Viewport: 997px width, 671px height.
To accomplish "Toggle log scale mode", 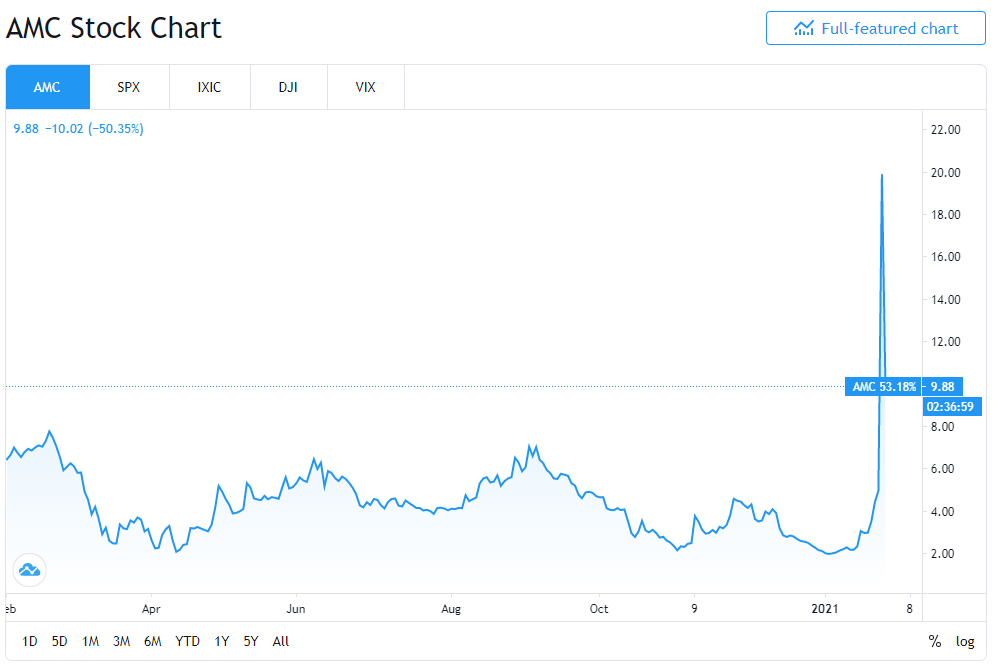I will [965, 641].
